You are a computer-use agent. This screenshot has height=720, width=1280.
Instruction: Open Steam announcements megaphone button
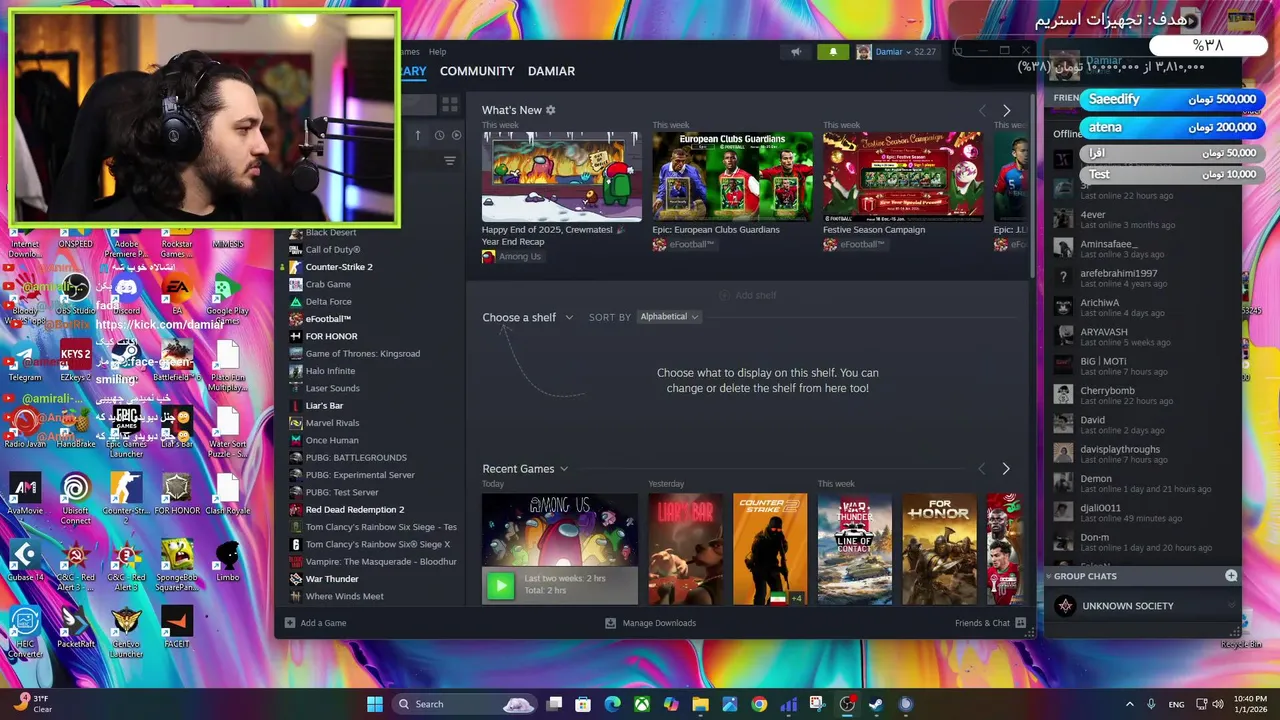pos(796,52)
